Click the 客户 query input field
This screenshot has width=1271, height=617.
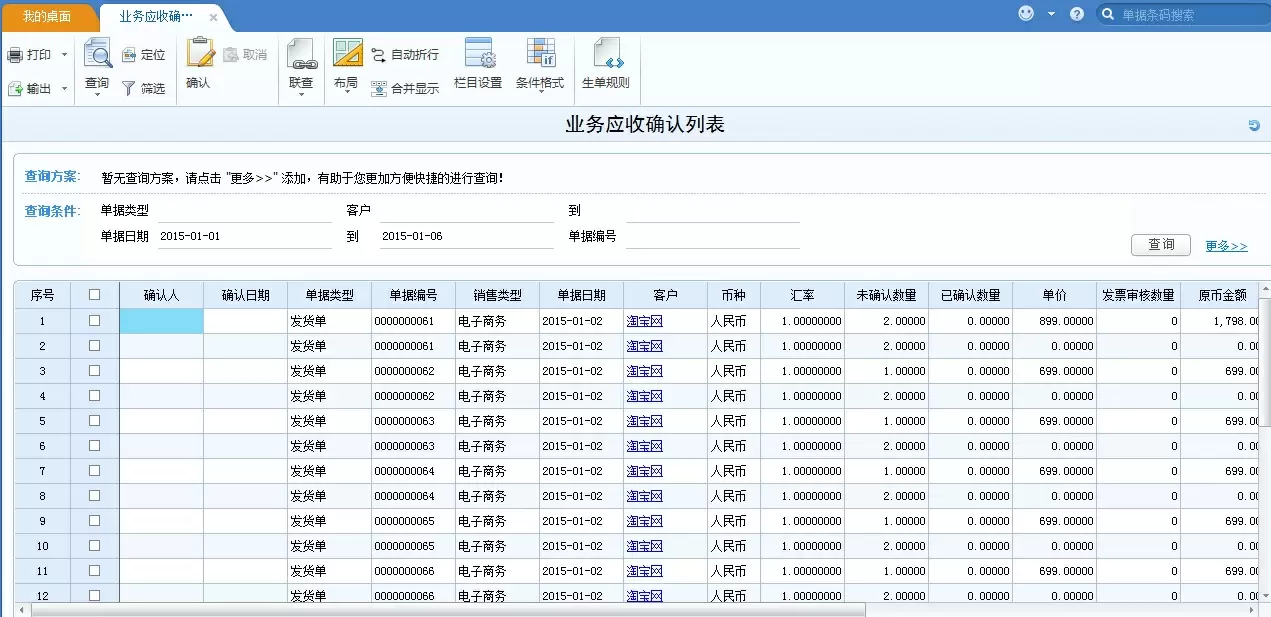click(x=467, y=211)
